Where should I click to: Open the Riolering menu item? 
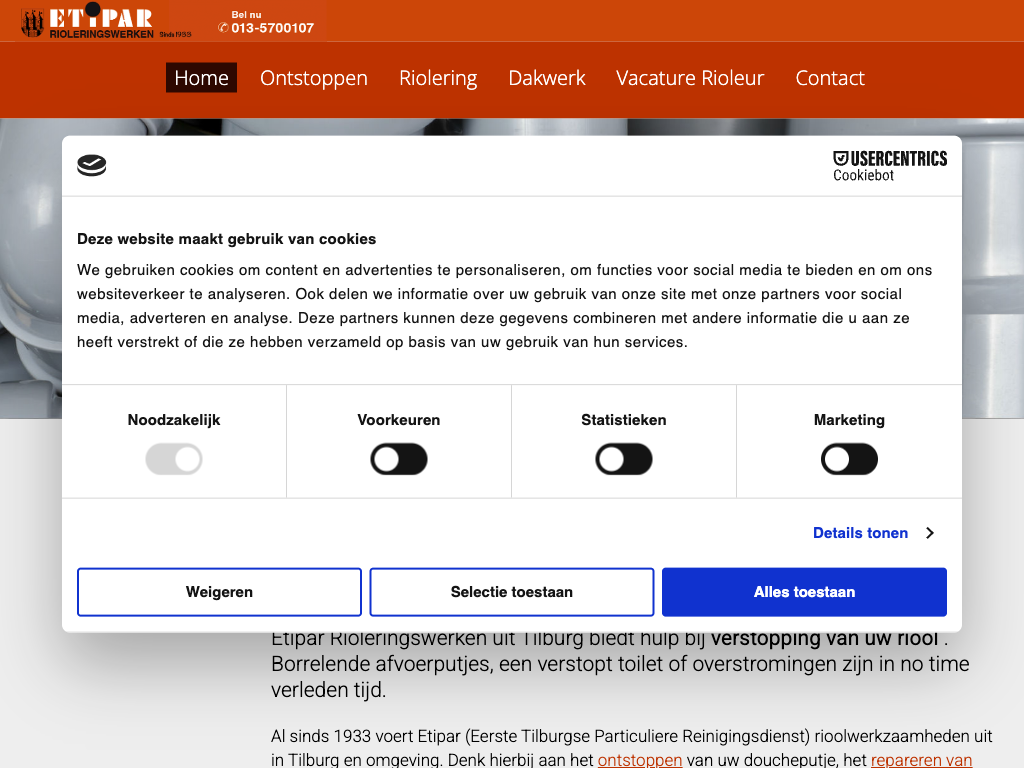pos(438,78)
